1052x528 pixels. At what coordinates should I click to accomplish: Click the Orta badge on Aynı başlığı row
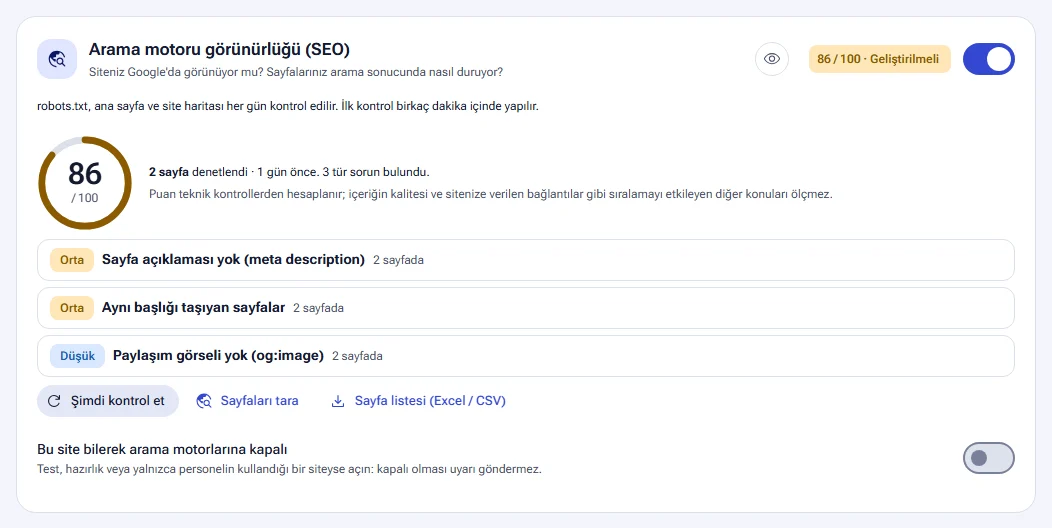(72, 308)
